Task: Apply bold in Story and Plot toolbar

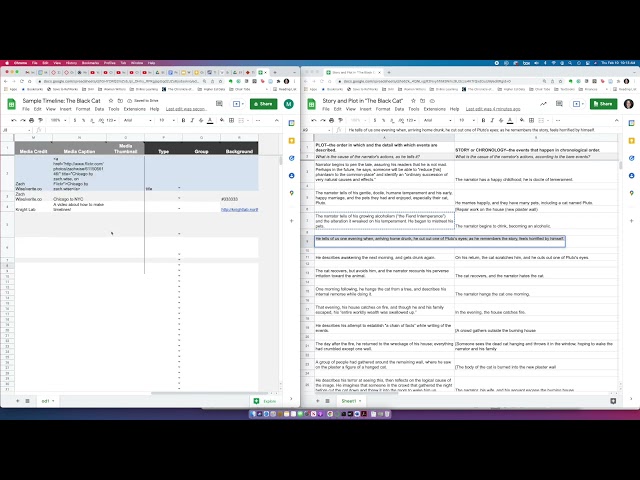Action: coord(483,120)
